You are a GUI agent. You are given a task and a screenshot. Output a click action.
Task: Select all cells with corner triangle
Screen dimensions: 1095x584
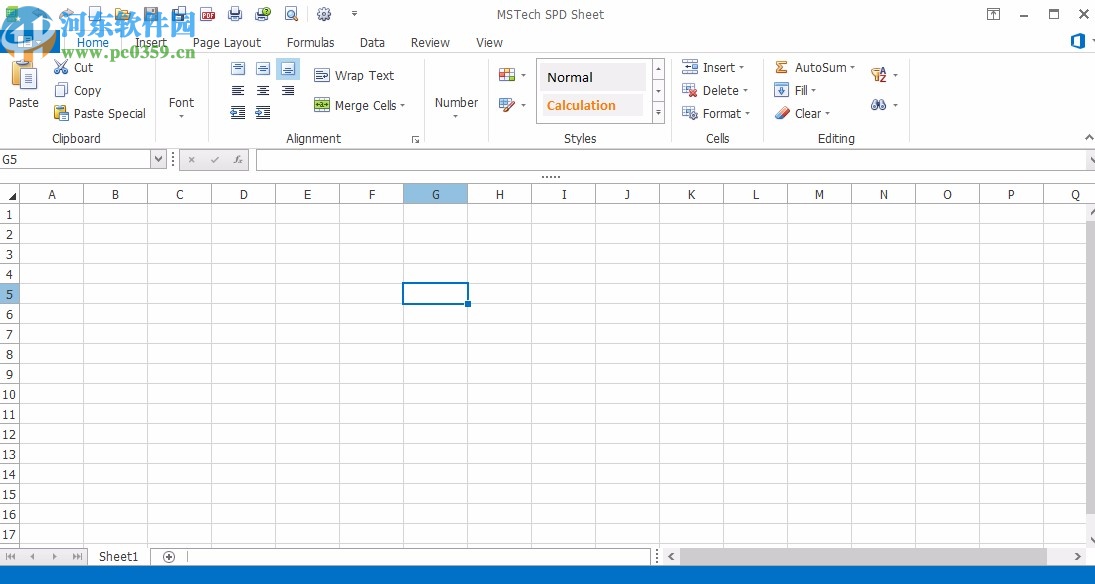coord(10,194)
